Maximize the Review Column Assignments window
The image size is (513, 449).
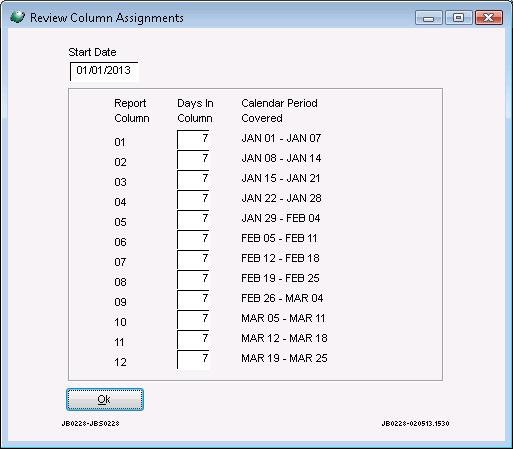tap(459, 17)
